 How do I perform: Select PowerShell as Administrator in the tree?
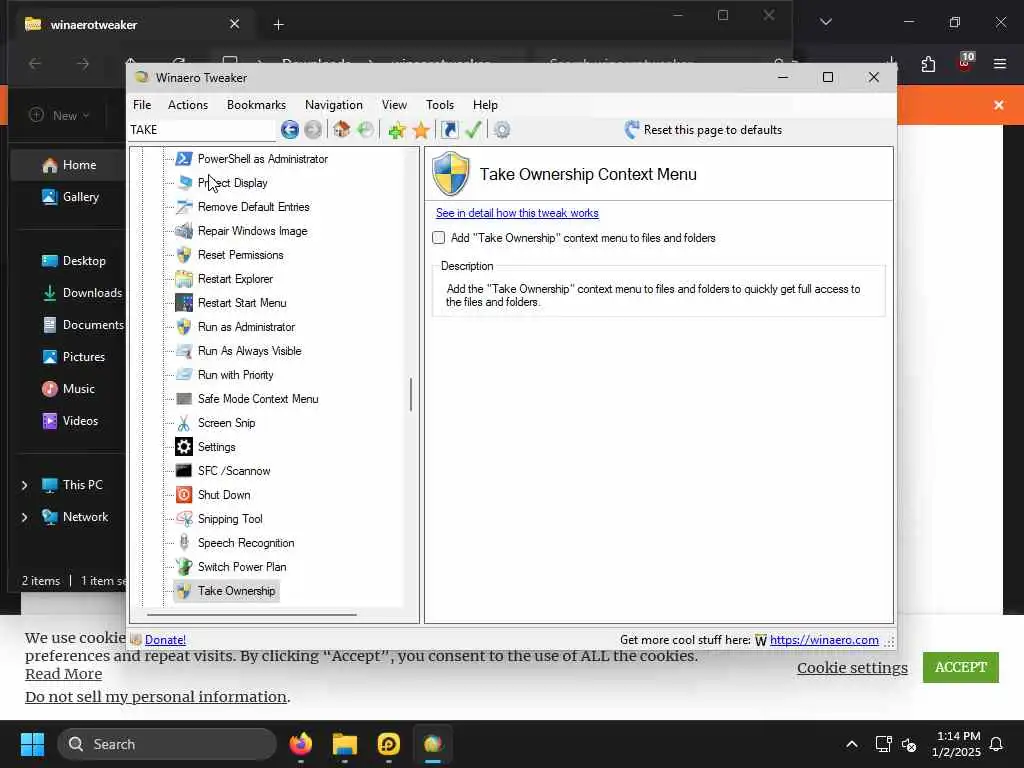263,159
